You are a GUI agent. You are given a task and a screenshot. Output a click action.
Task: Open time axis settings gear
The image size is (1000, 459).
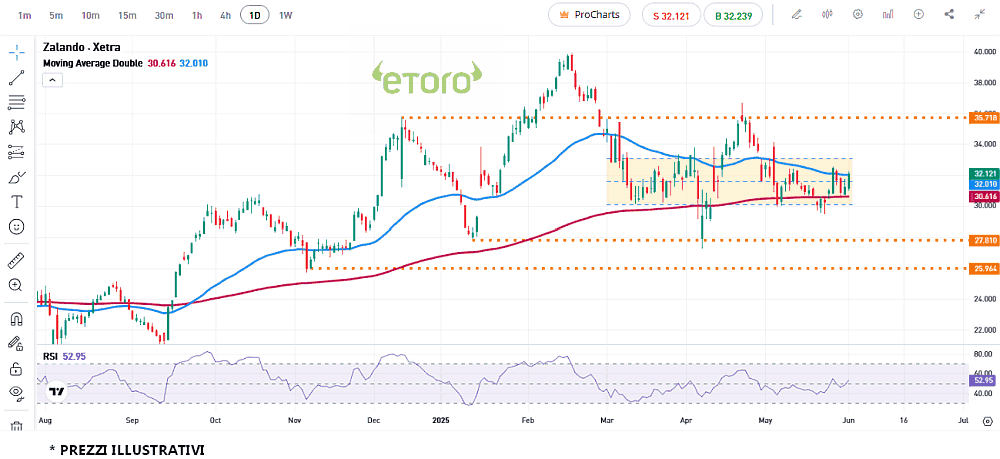pyautogui.click(x=987, y=421)
